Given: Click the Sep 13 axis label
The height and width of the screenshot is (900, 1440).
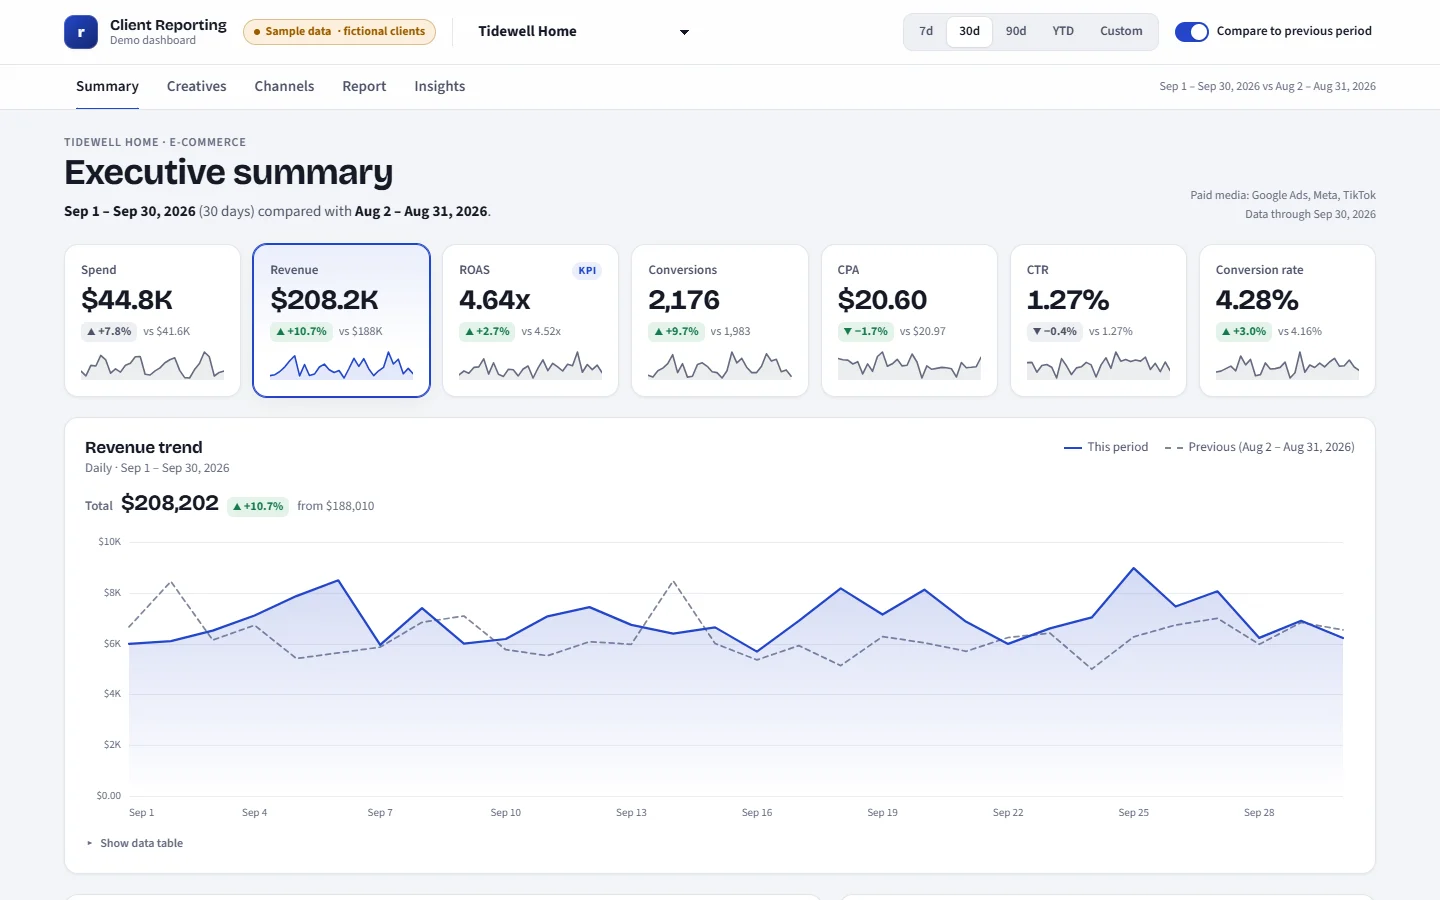Looking at the screenshot, I should (x=631, y=813).
